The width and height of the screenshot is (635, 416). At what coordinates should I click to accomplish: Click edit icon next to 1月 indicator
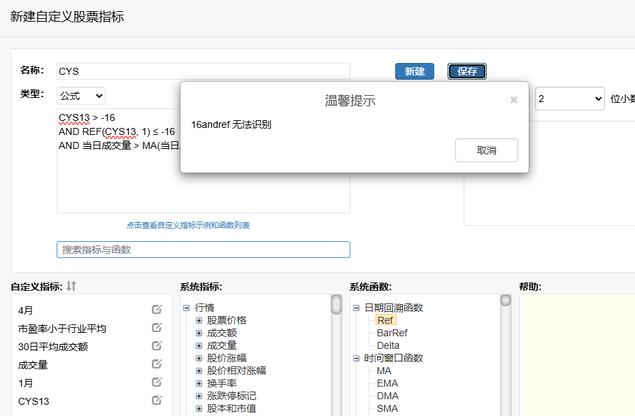pyautogui.click(x=156, y=382)
